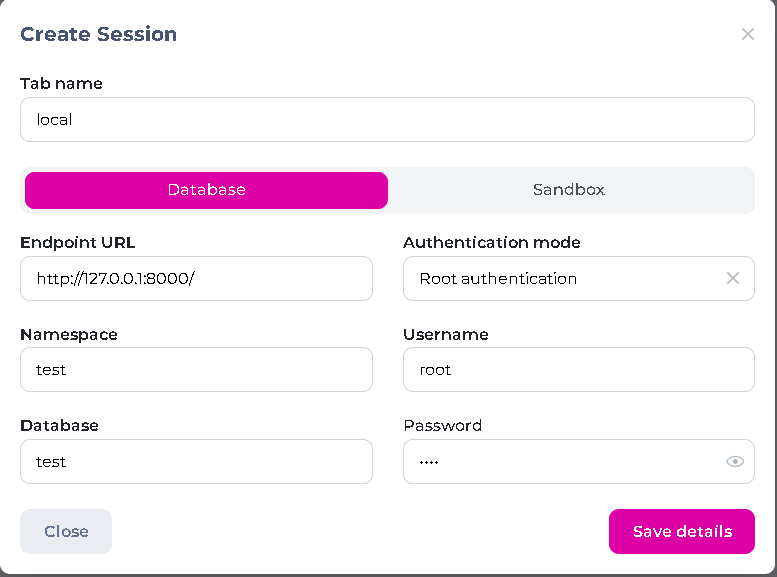Reveal password with the eye icon
Viewport: 777px width, 577px height.
[734, 462]
